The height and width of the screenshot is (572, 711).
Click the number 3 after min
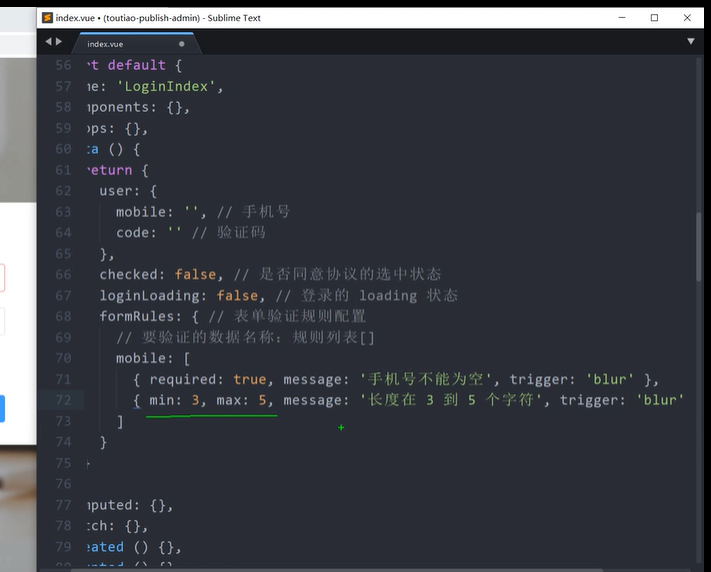(x=195, y=400)
